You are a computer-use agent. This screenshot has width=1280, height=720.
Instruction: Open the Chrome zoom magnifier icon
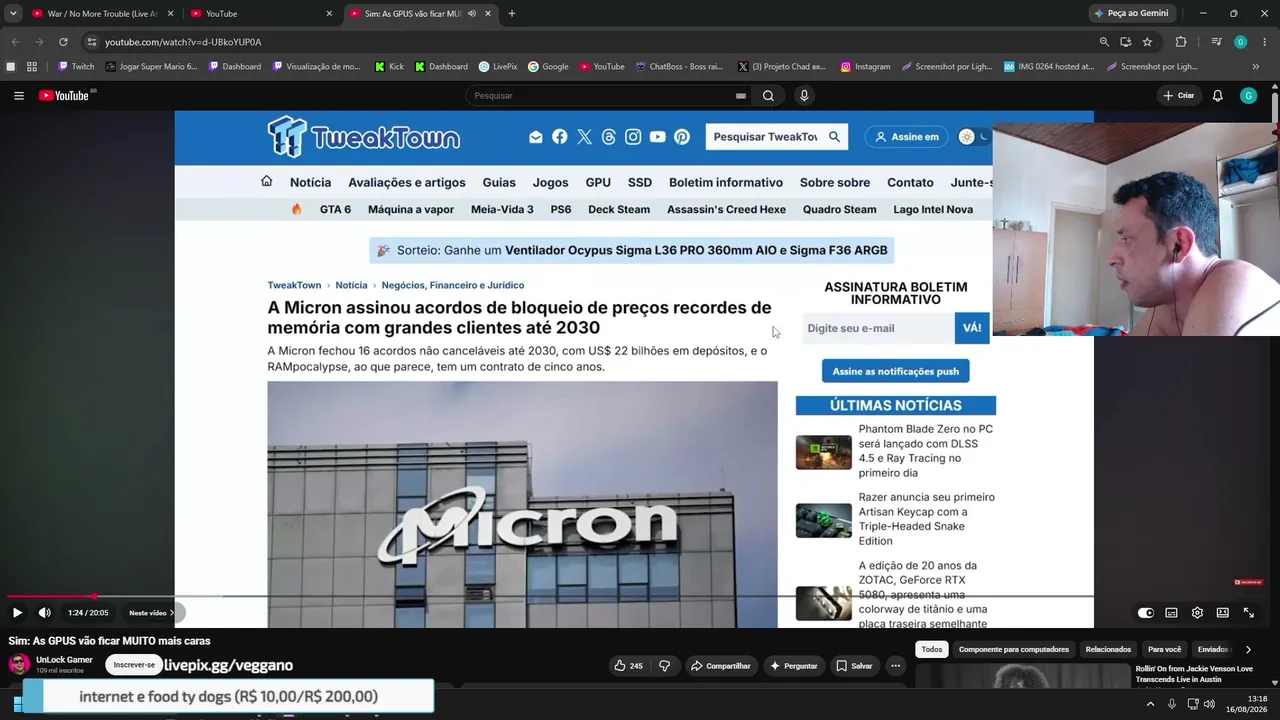click(x=1104, y=42)
